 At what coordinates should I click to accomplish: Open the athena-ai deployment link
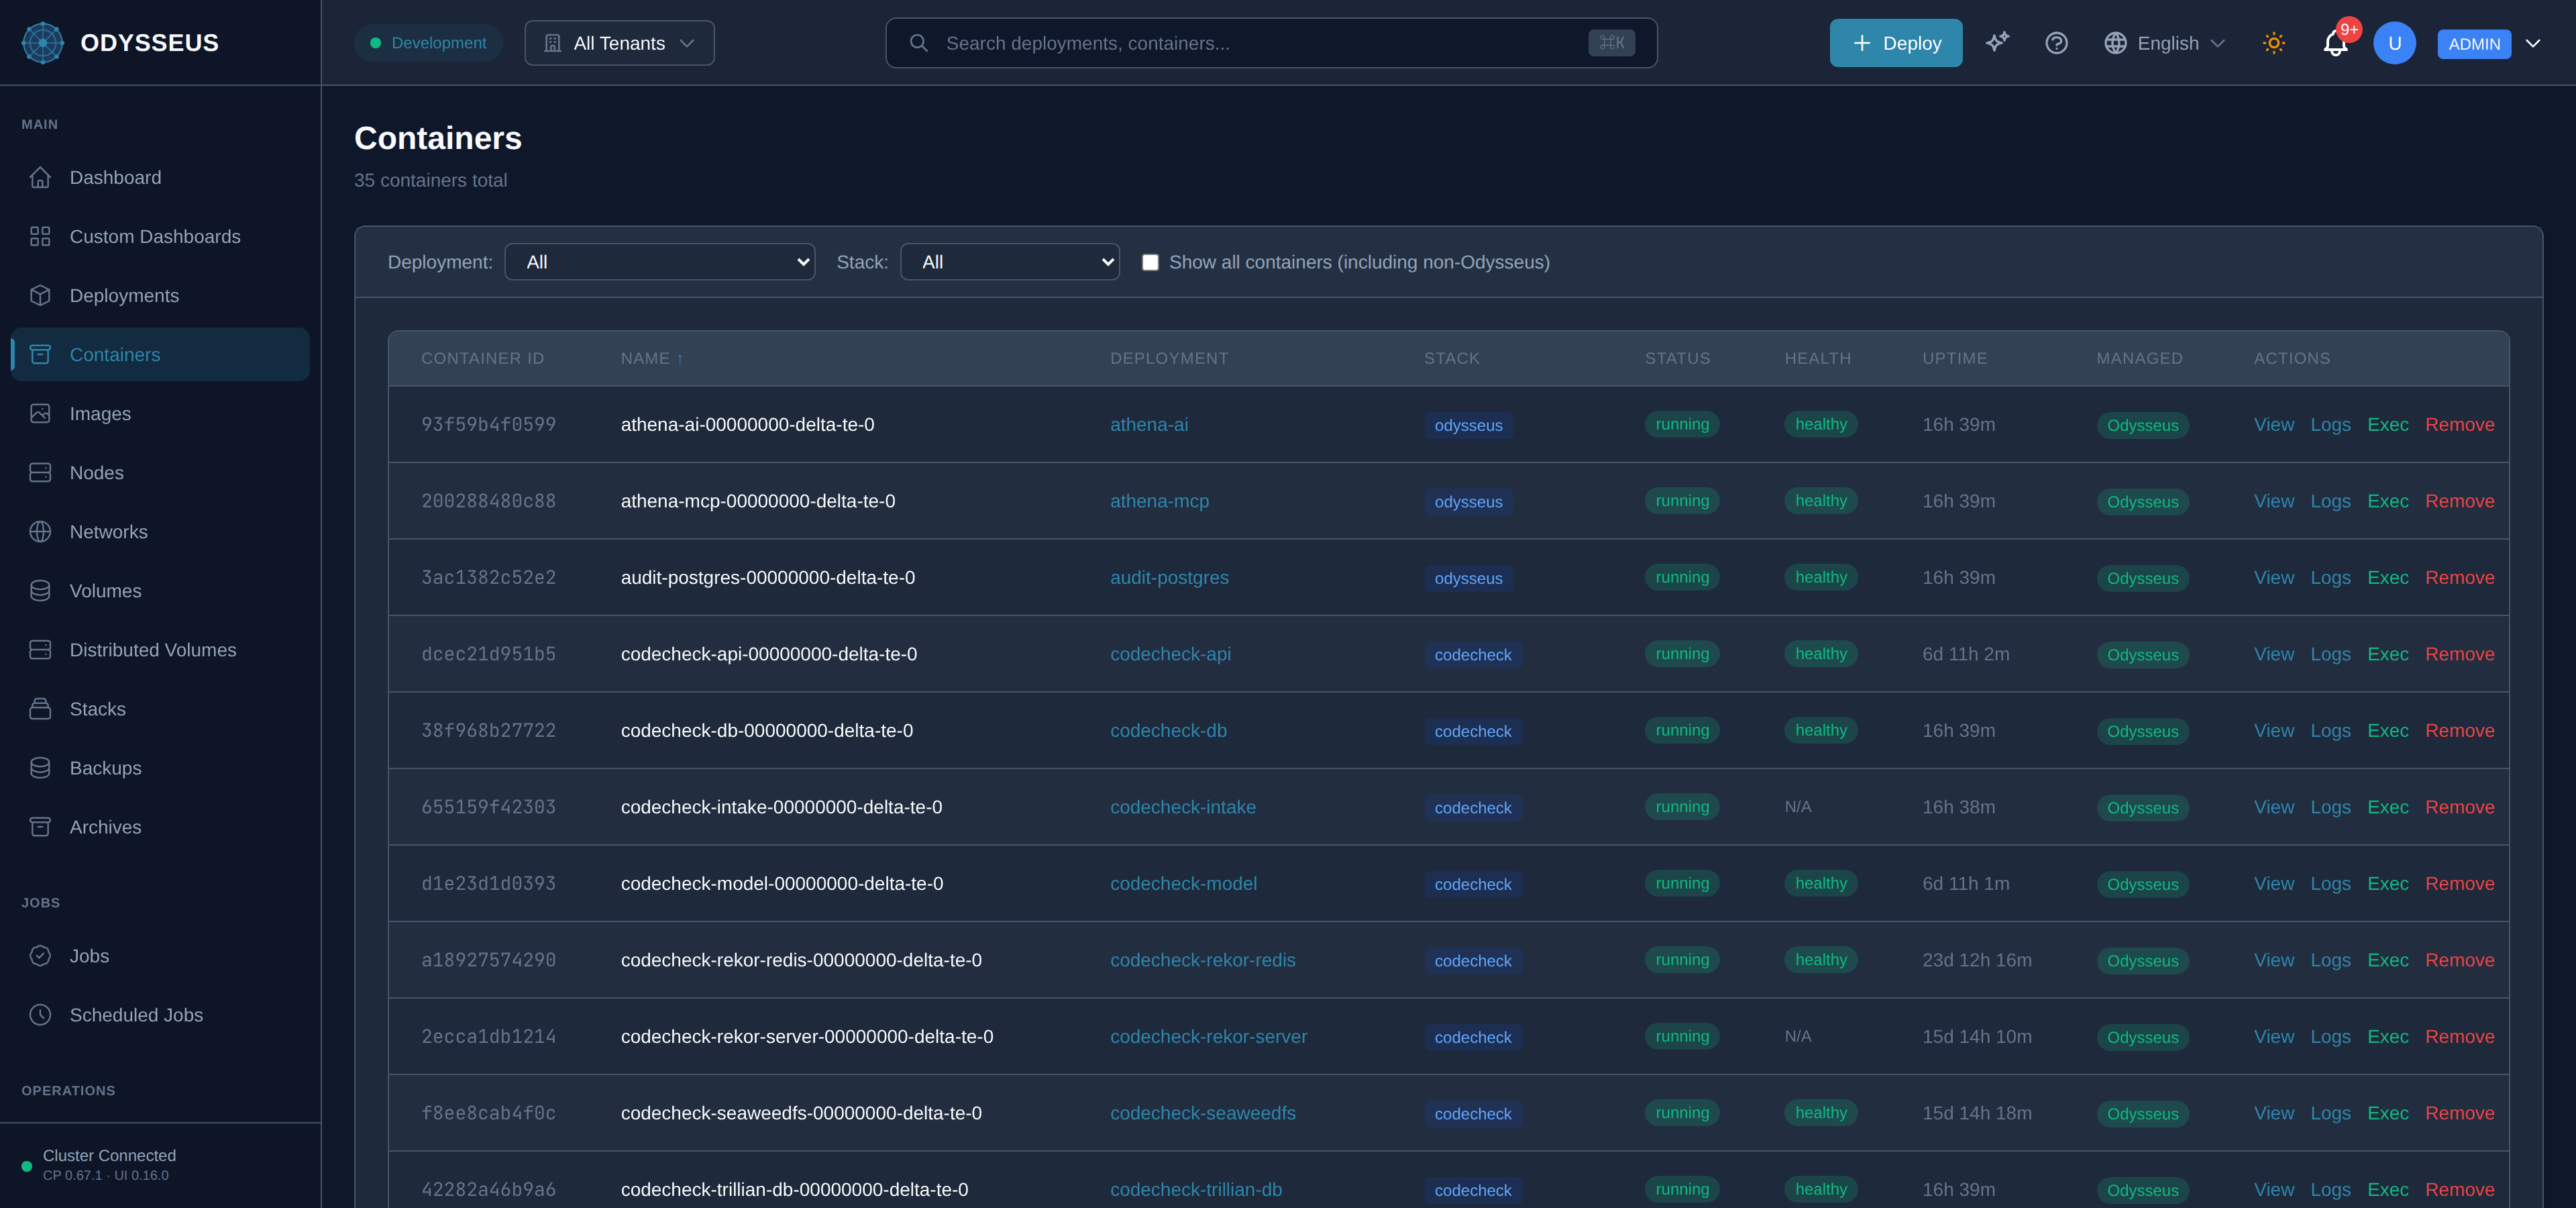tap(1149, 424)
